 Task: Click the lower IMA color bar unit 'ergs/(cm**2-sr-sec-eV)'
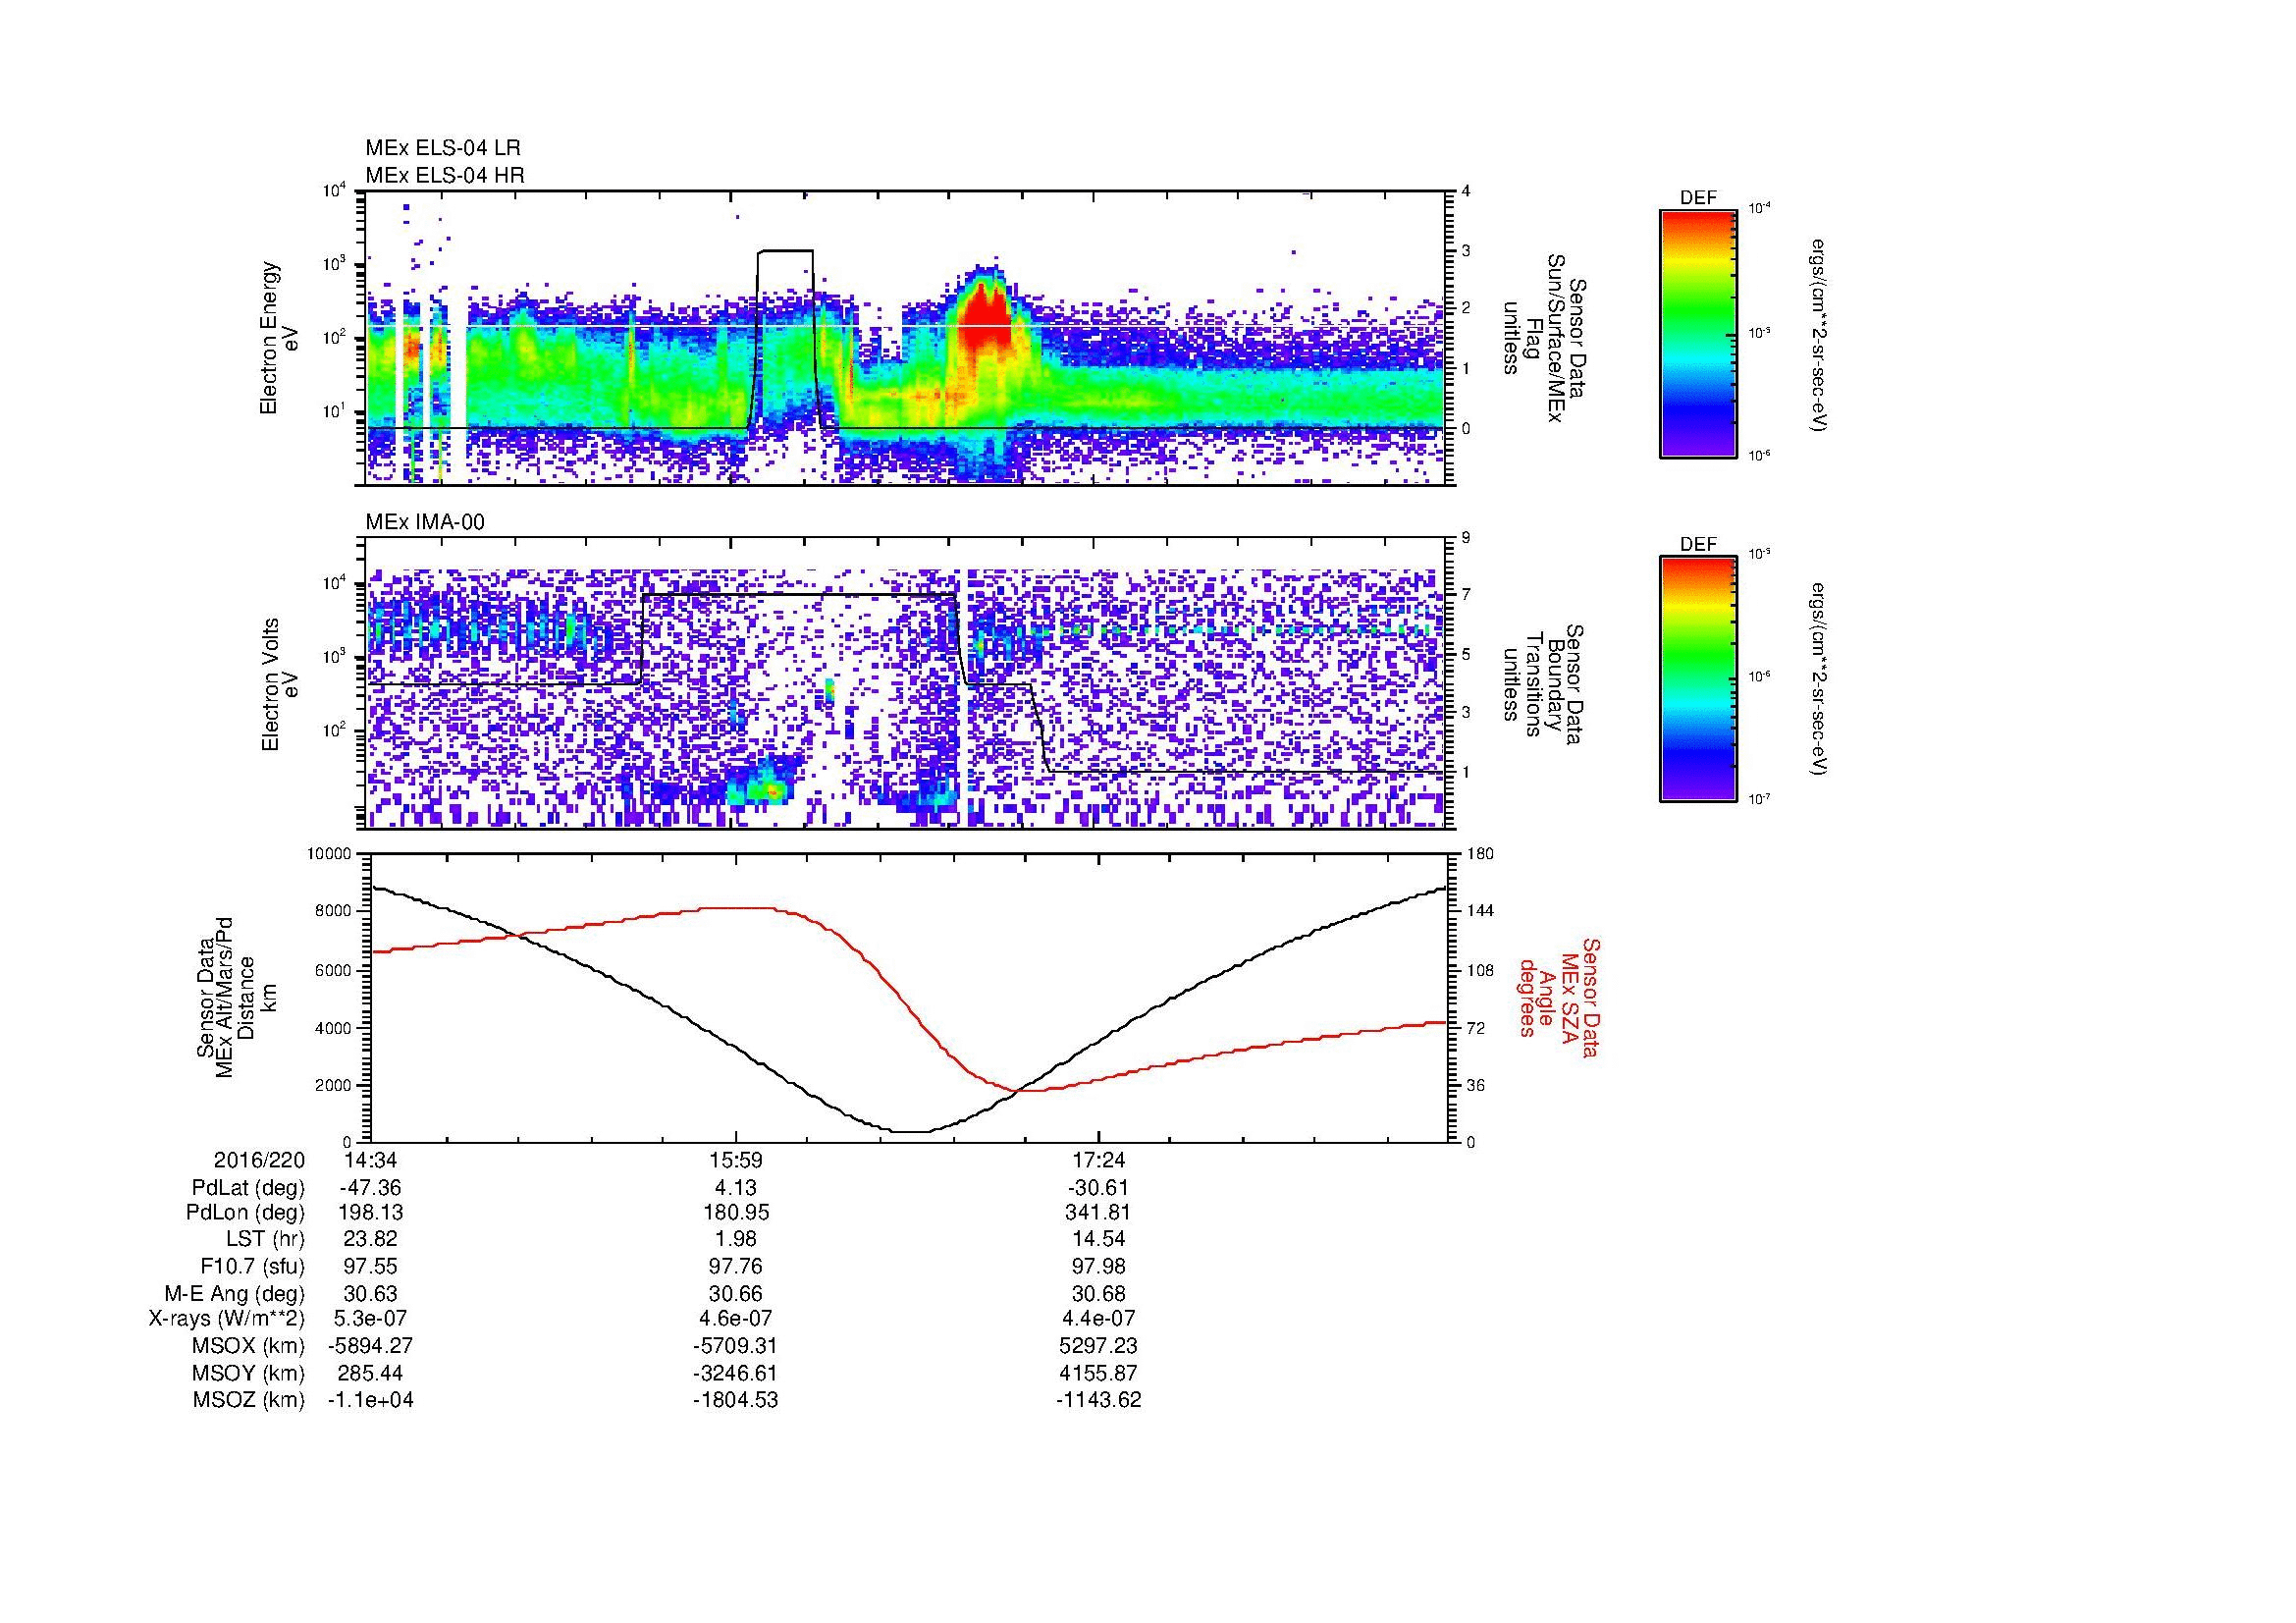tap(1818, 680)
